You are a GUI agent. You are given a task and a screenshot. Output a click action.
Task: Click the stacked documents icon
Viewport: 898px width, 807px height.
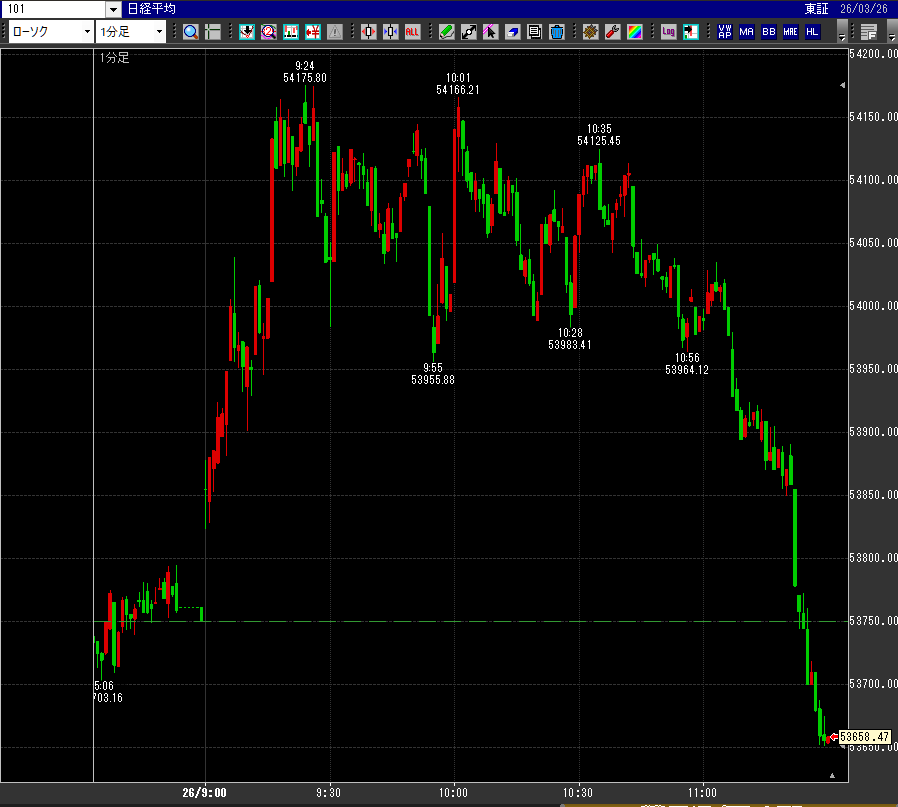point(534,32)
